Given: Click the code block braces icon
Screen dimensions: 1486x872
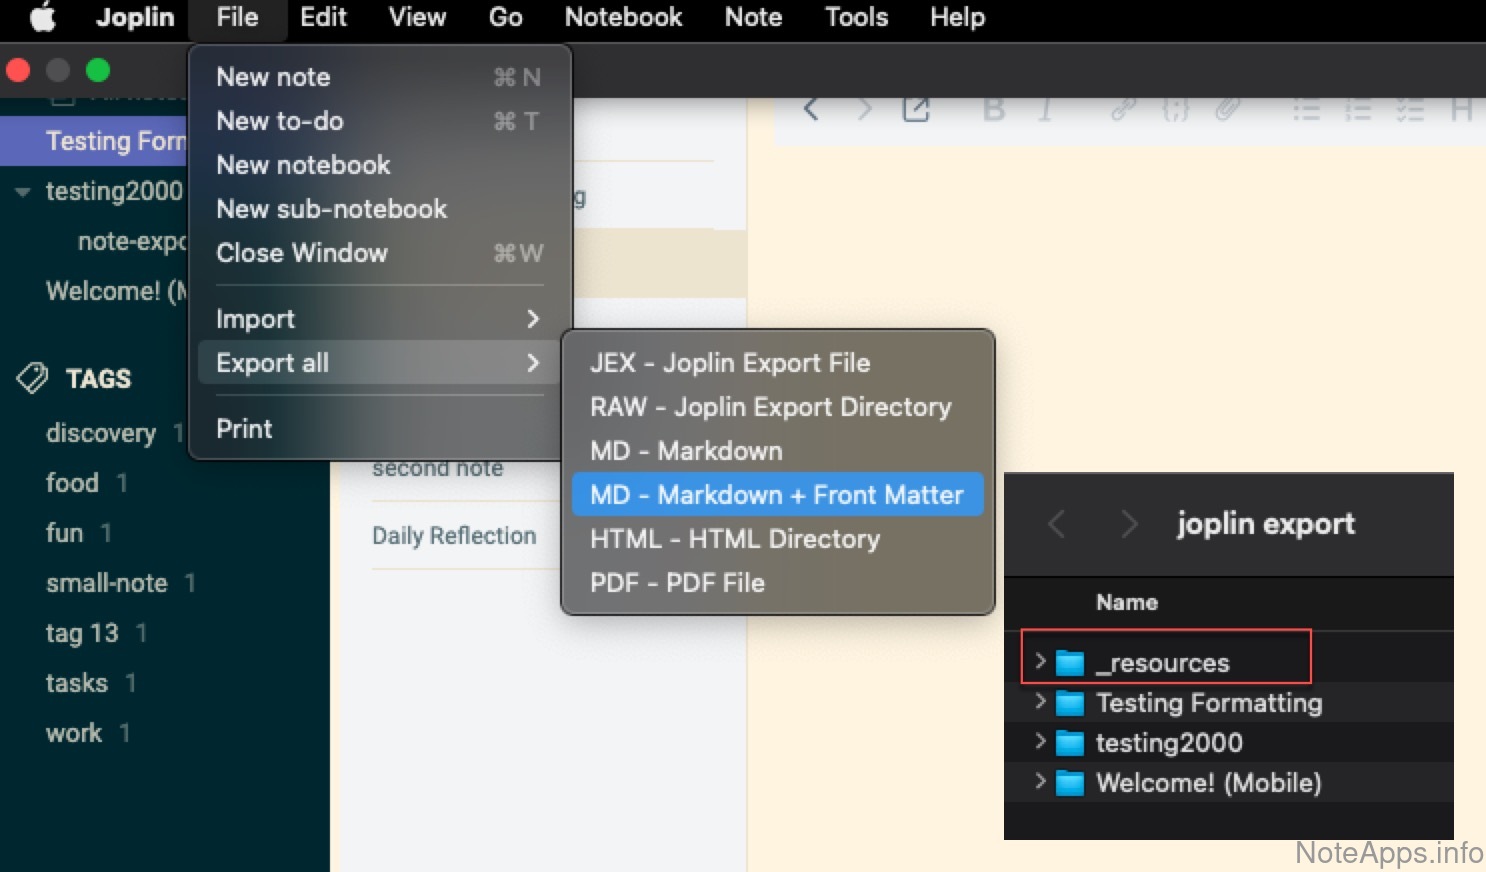Looking at the screenshot, I should (1175, 109).
